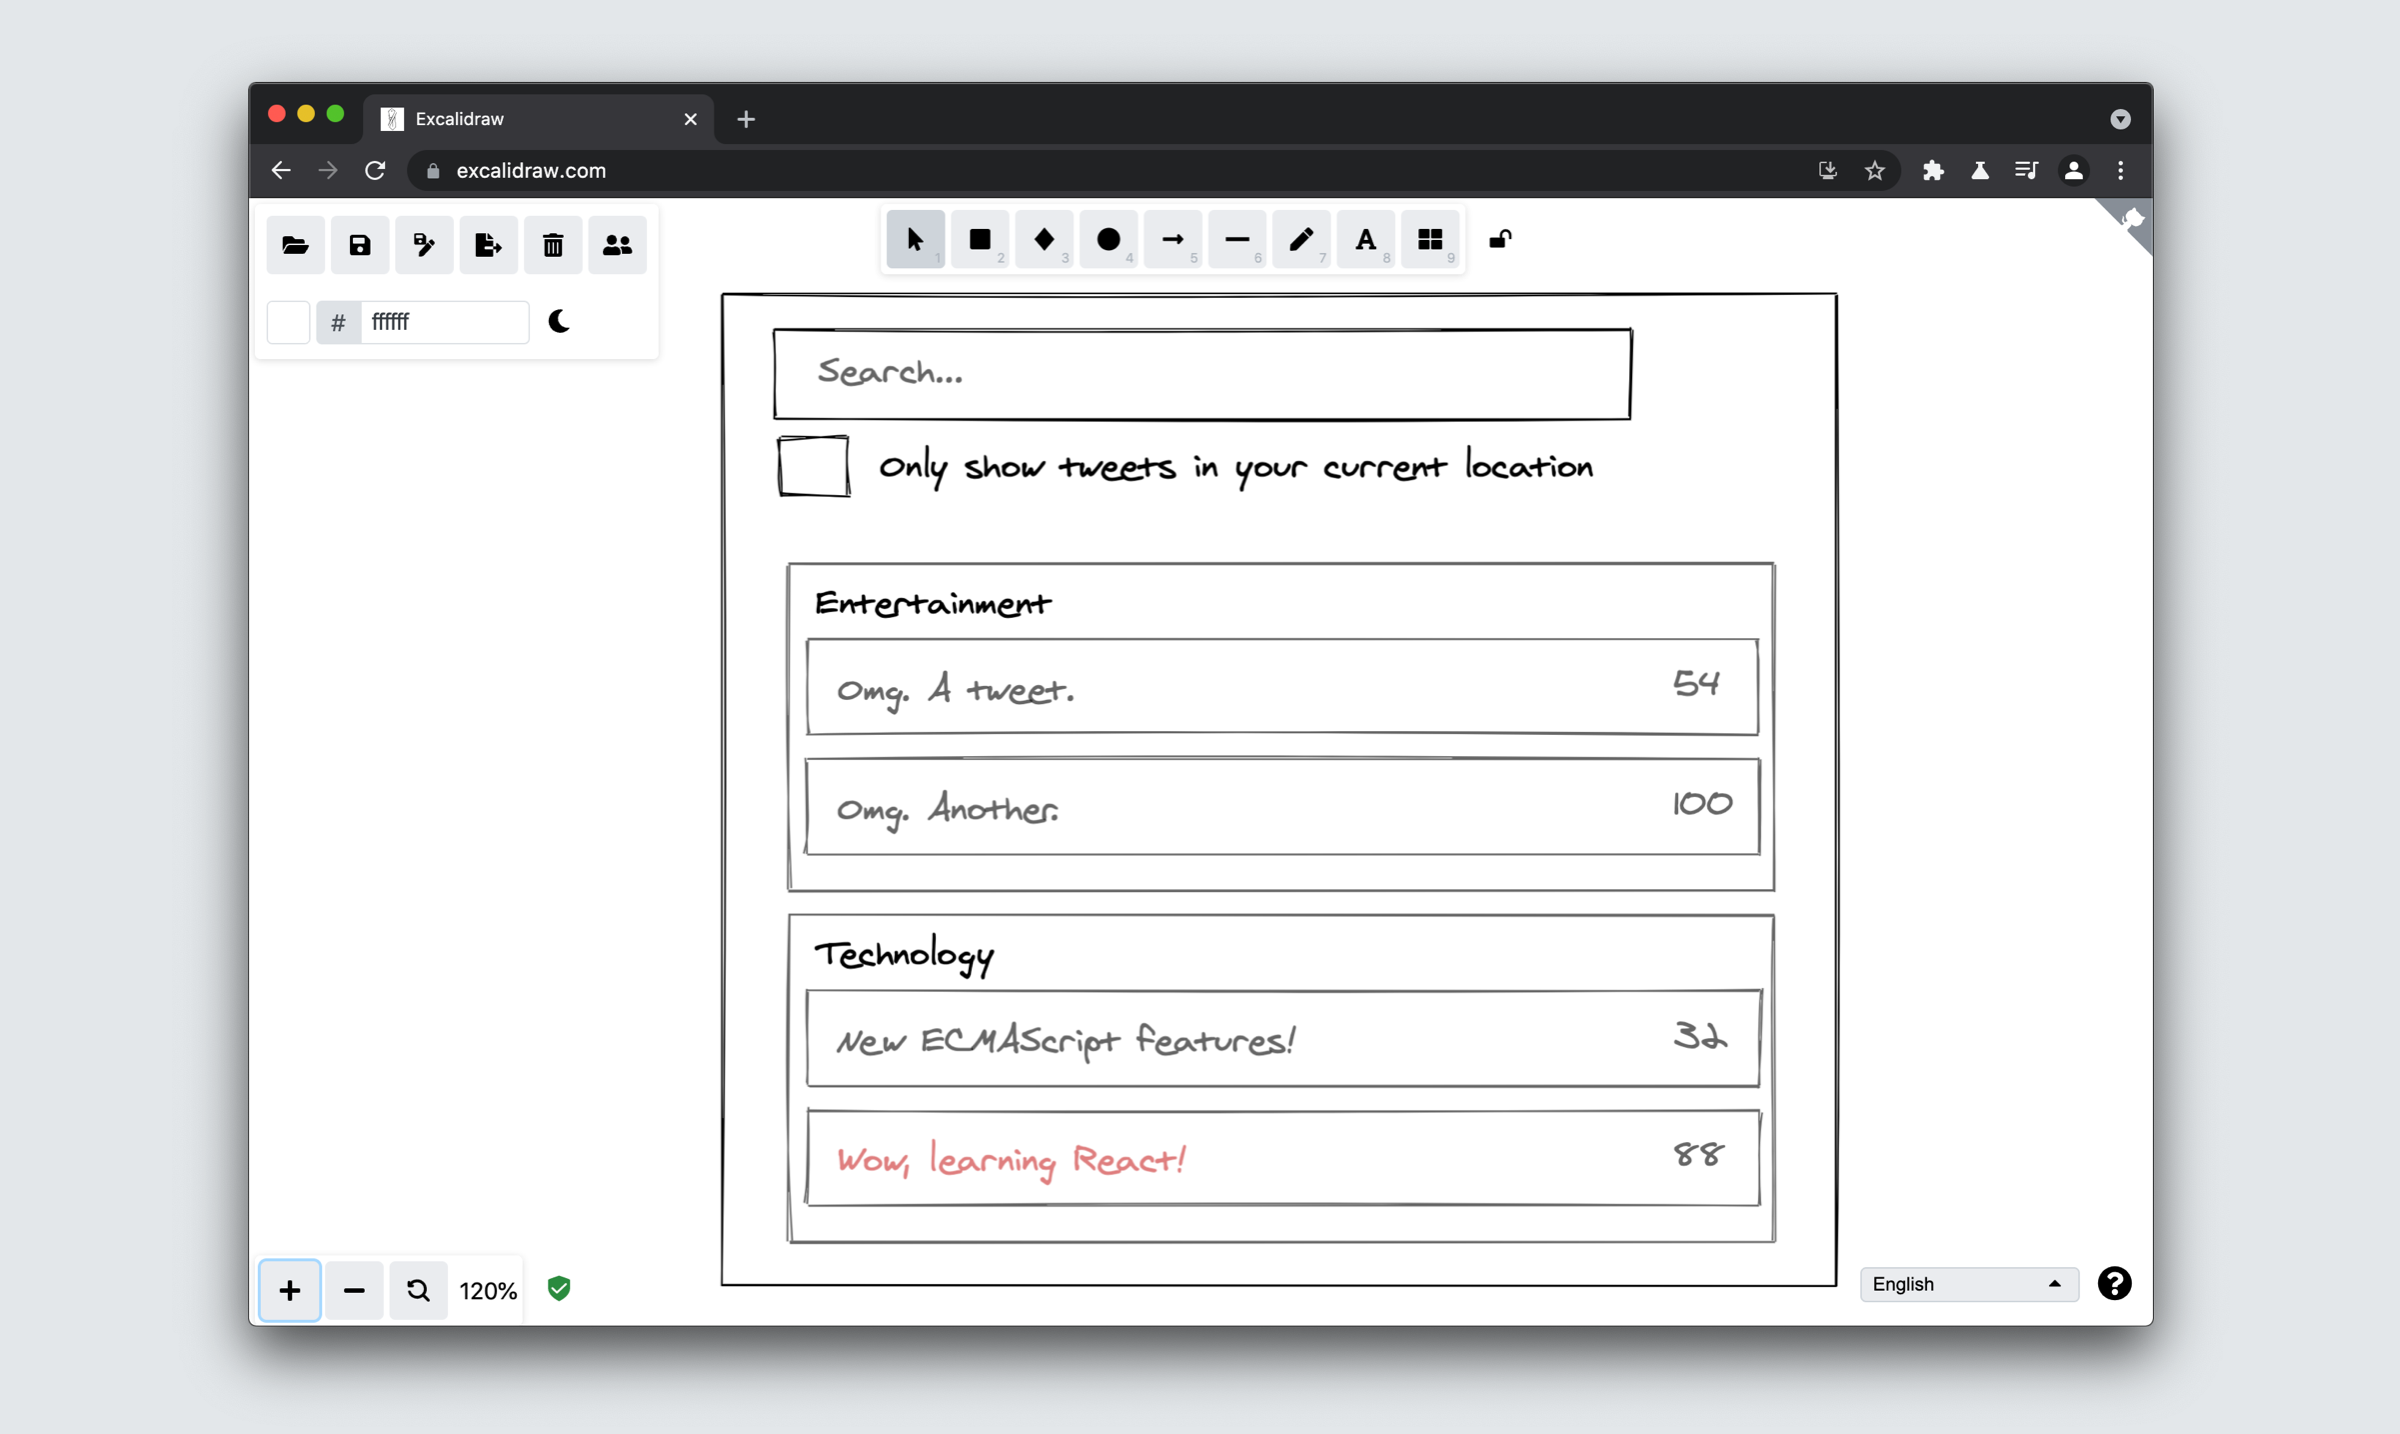
Task: Click the number 54 on canvas
Action: click(x=1696, y=684)
